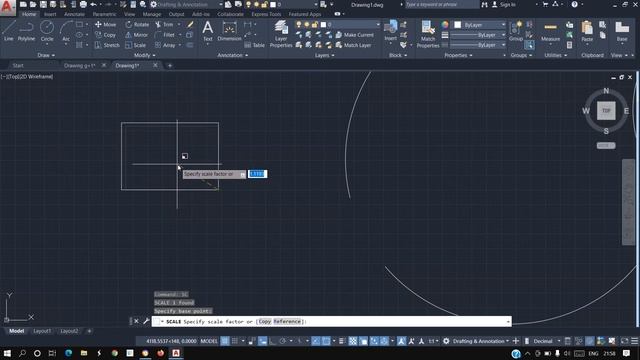Image resolution: width=640 pixels, height=360 pixels.
Task: Toggle transparency display in status bar
Action: 353,341
